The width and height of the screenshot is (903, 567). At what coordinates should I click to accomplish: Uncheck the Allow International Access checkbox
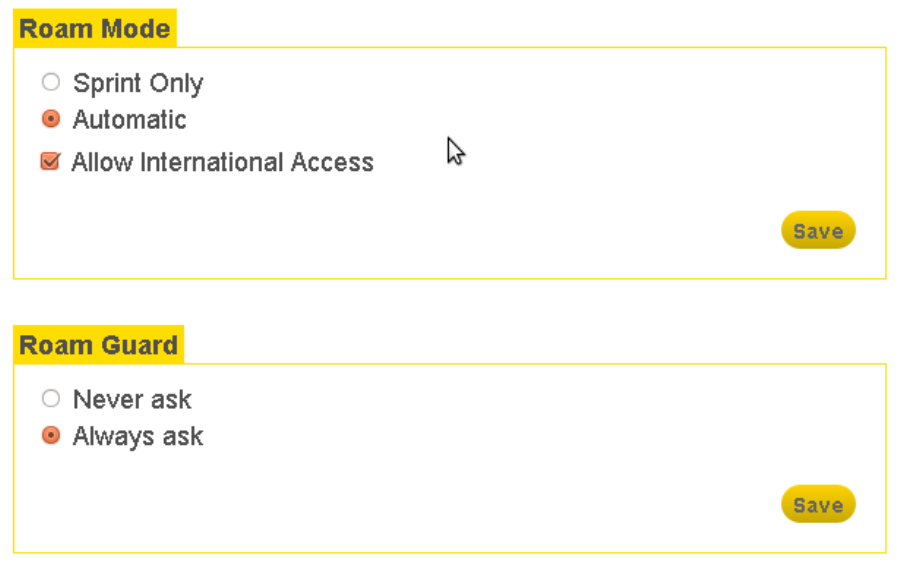click(50, 161)
